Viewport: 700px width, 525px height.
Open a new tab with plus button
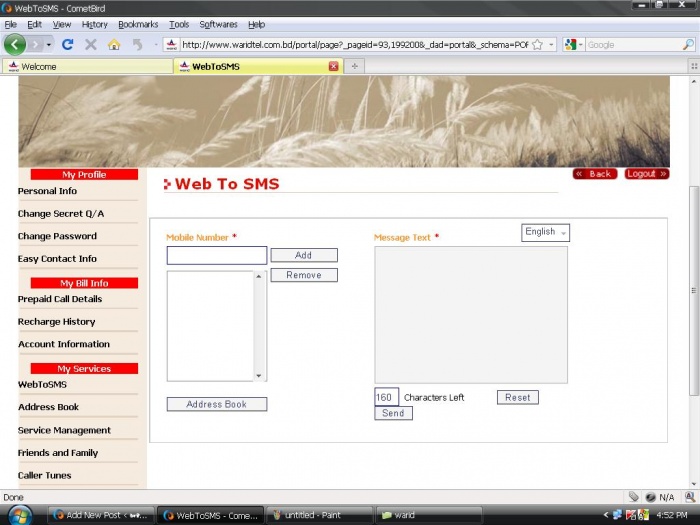pos(354,67)
